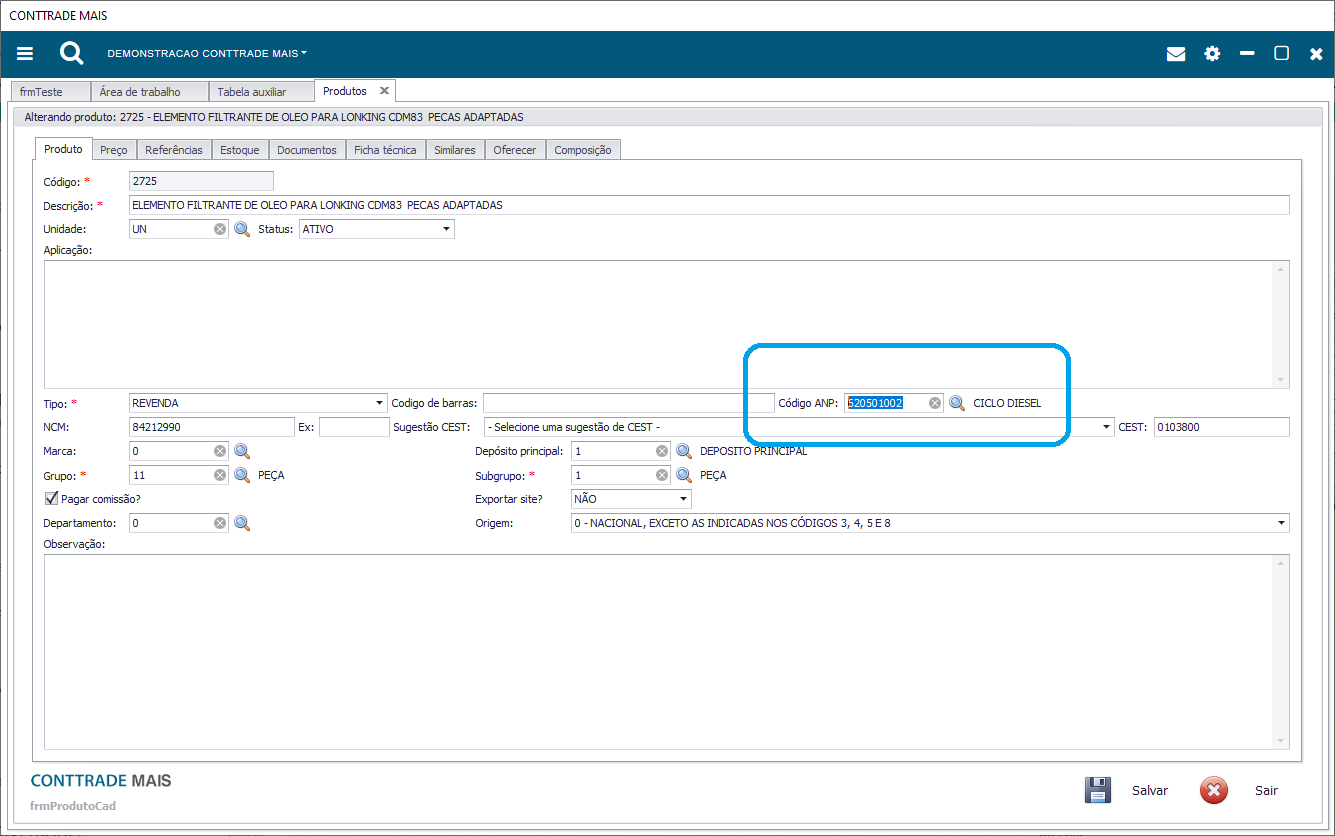This screenshot has height=836, width=1335.
Task: Open settings gear in header
Action: click(x=1212, y=54)
